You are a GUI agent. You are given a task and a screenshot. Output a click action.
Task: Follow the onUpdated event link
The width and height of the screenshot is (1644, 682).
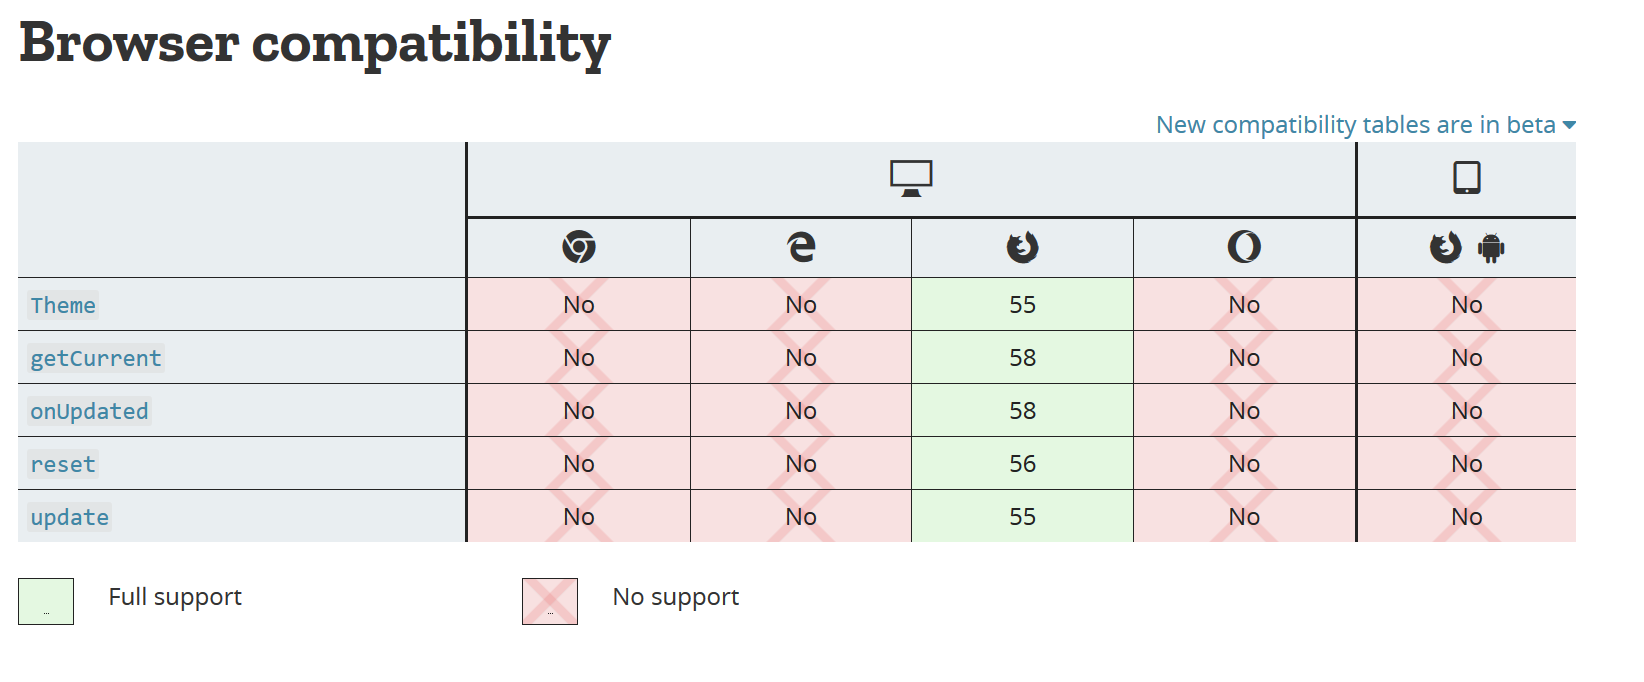(89, 411)
